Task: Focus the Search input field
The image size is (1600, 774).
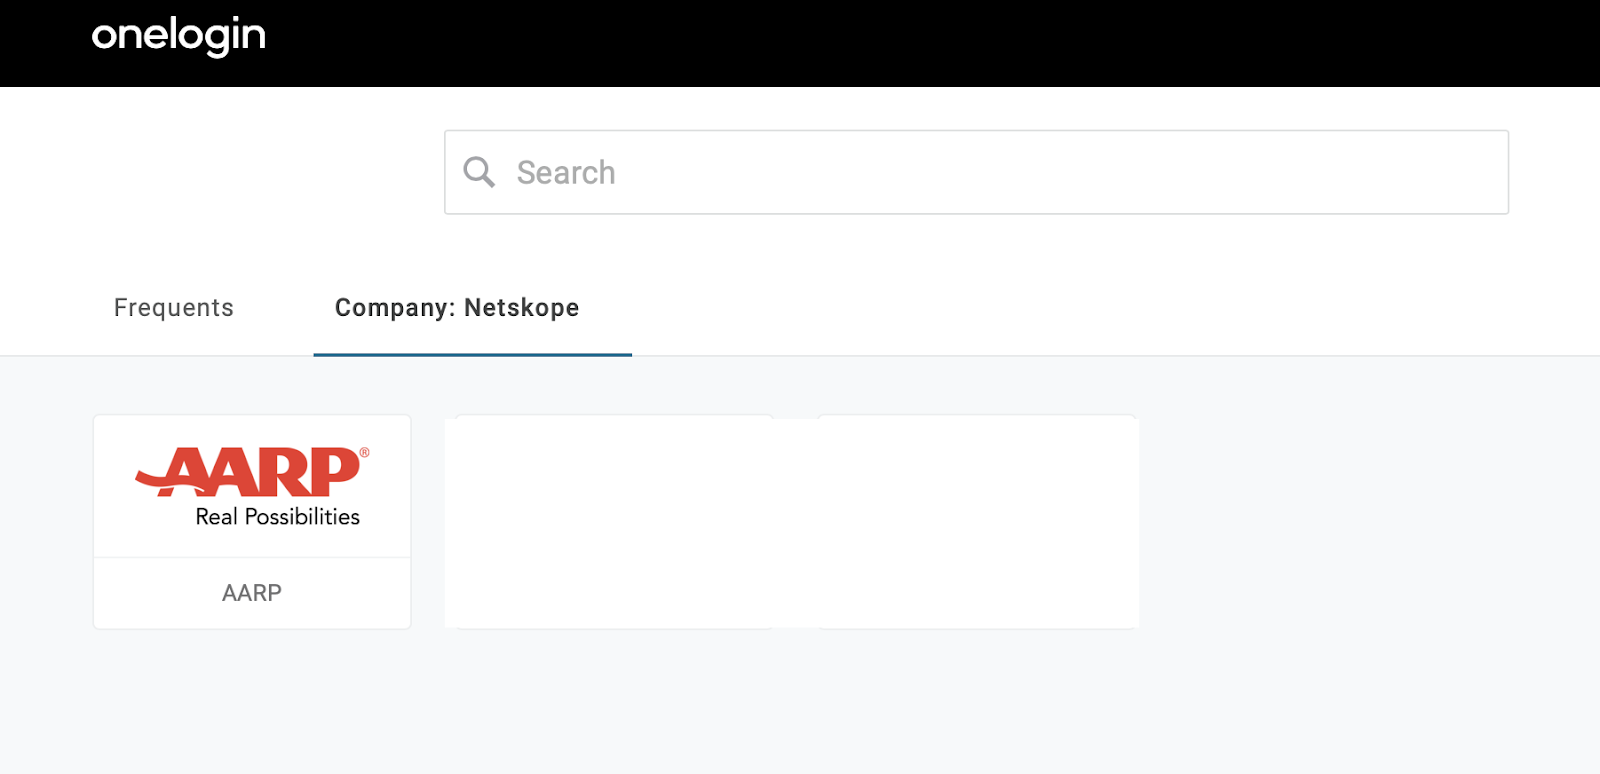Action: 976,172
